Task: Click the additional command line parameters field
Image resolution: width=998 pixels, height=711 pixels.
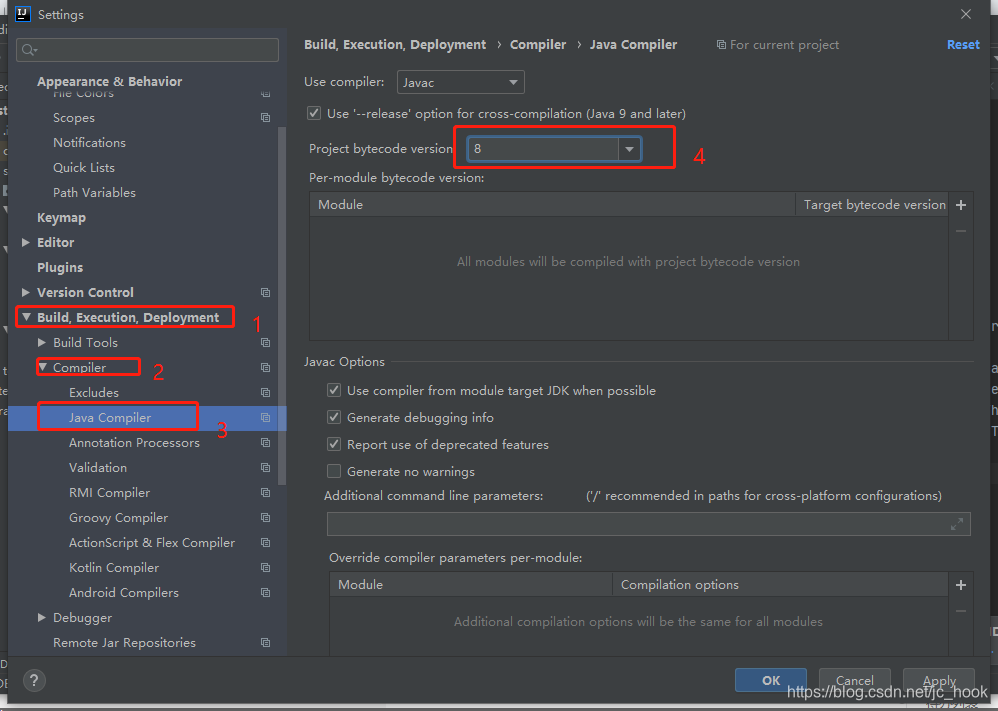Action: pos(649,524)
